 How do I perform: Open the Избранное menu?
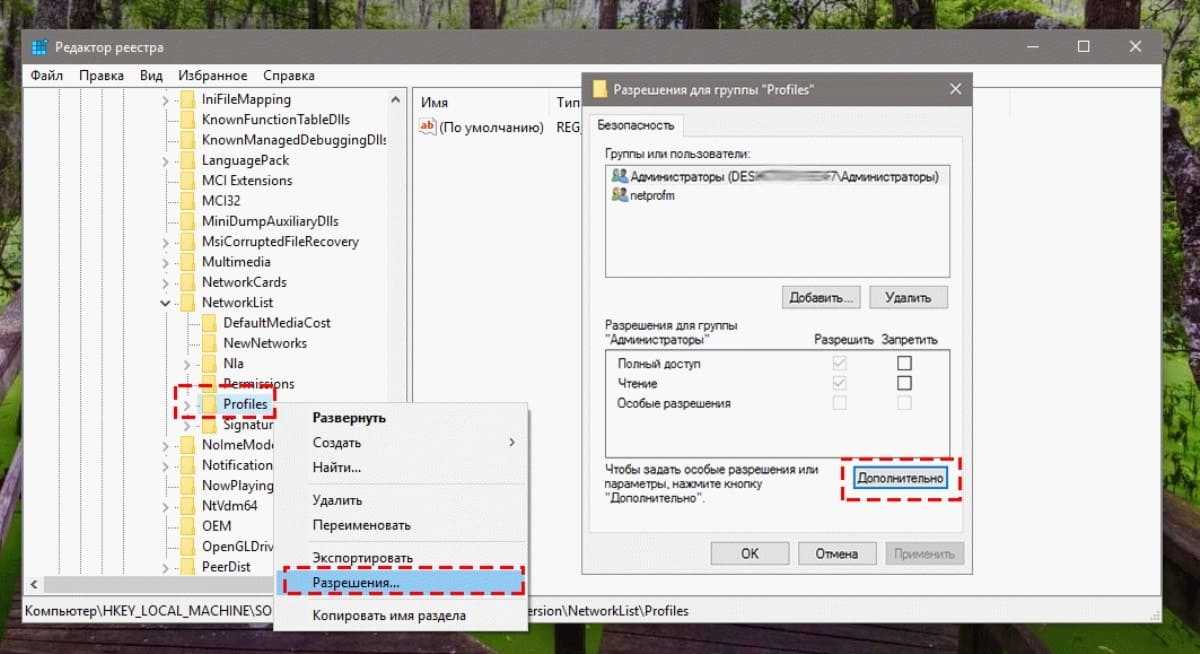point(213,75)
